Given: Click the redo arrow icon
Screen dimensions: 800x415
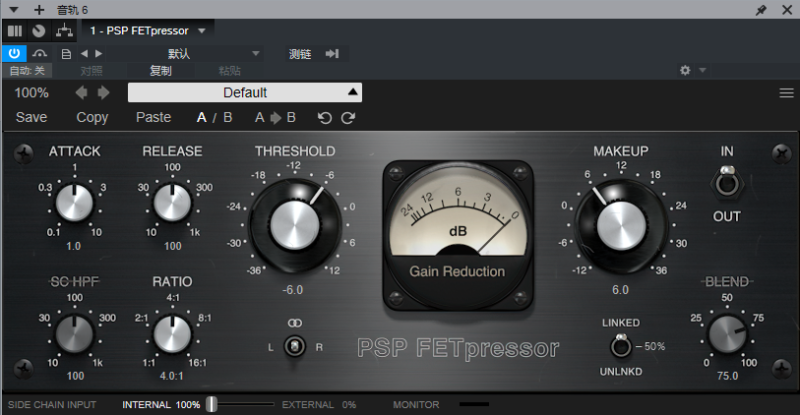Looking at the screenshot, I should 348,118.
